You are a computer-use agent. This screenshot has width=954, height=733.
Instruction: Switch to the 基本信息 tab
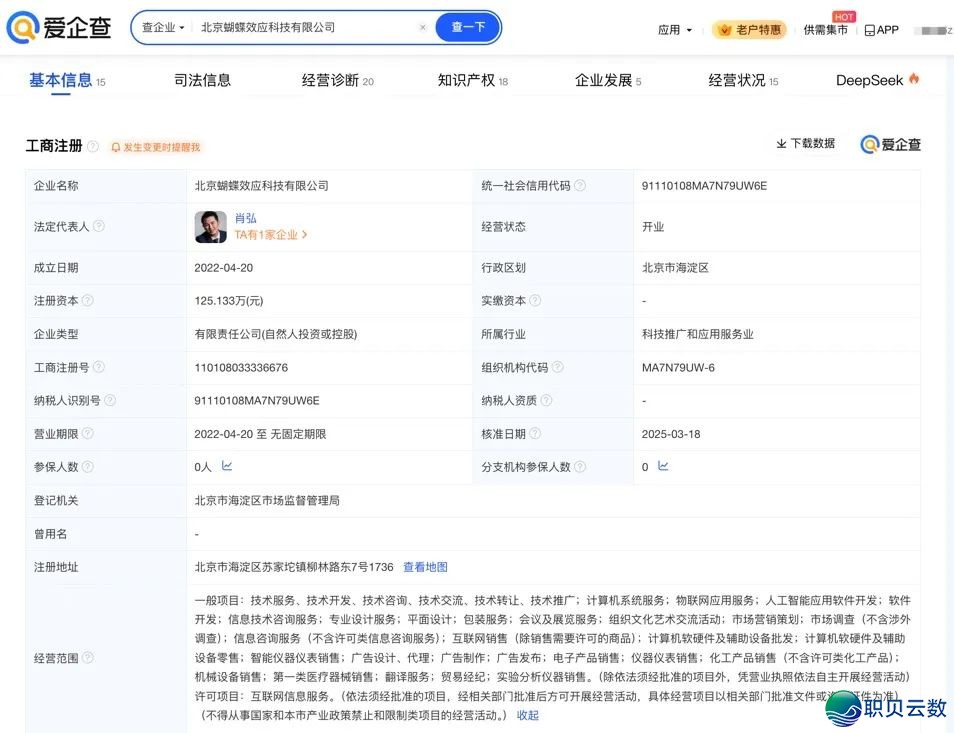click(x=67, y=80)
